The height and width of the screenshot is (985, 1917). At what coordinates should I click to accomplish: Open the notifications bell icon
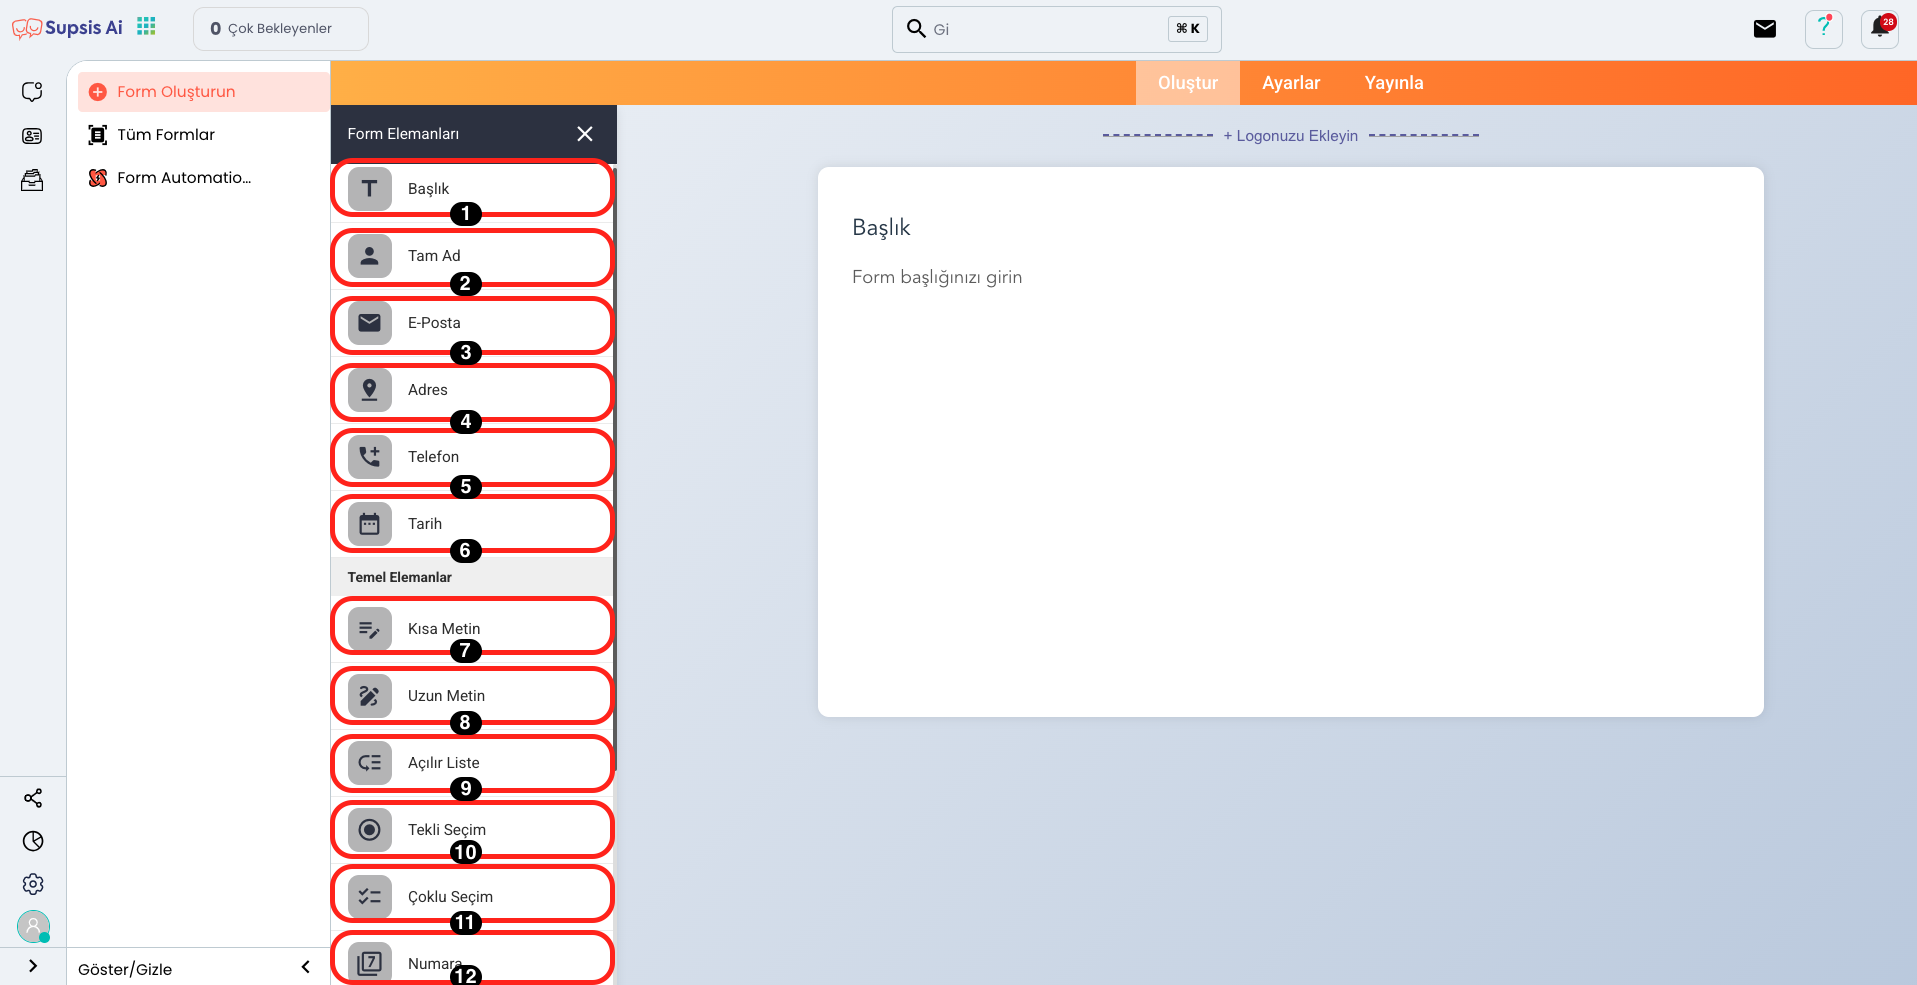coord(1880,29)
